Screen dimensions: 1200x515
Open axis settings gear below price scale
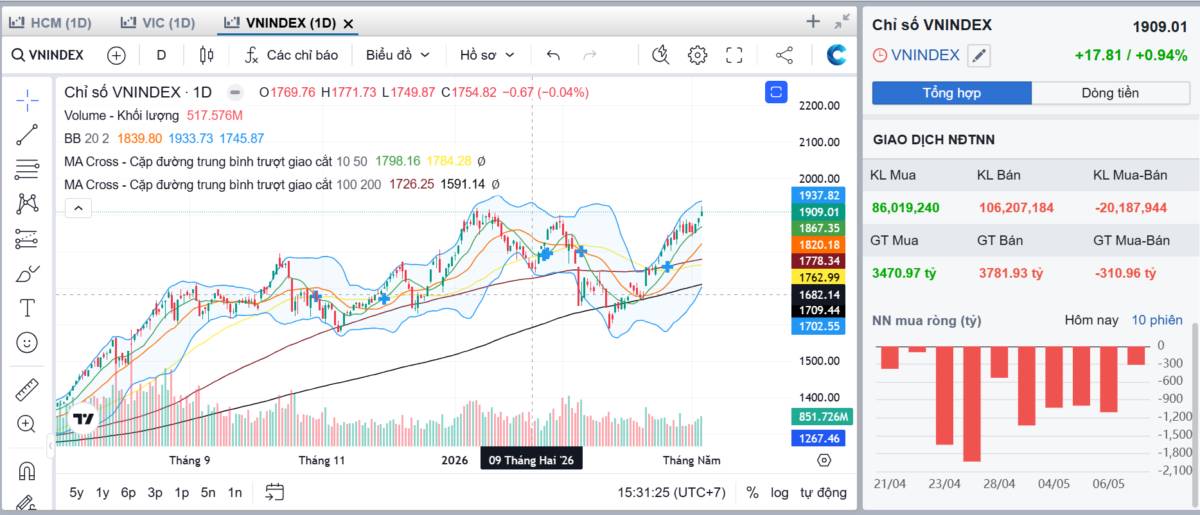824,460
